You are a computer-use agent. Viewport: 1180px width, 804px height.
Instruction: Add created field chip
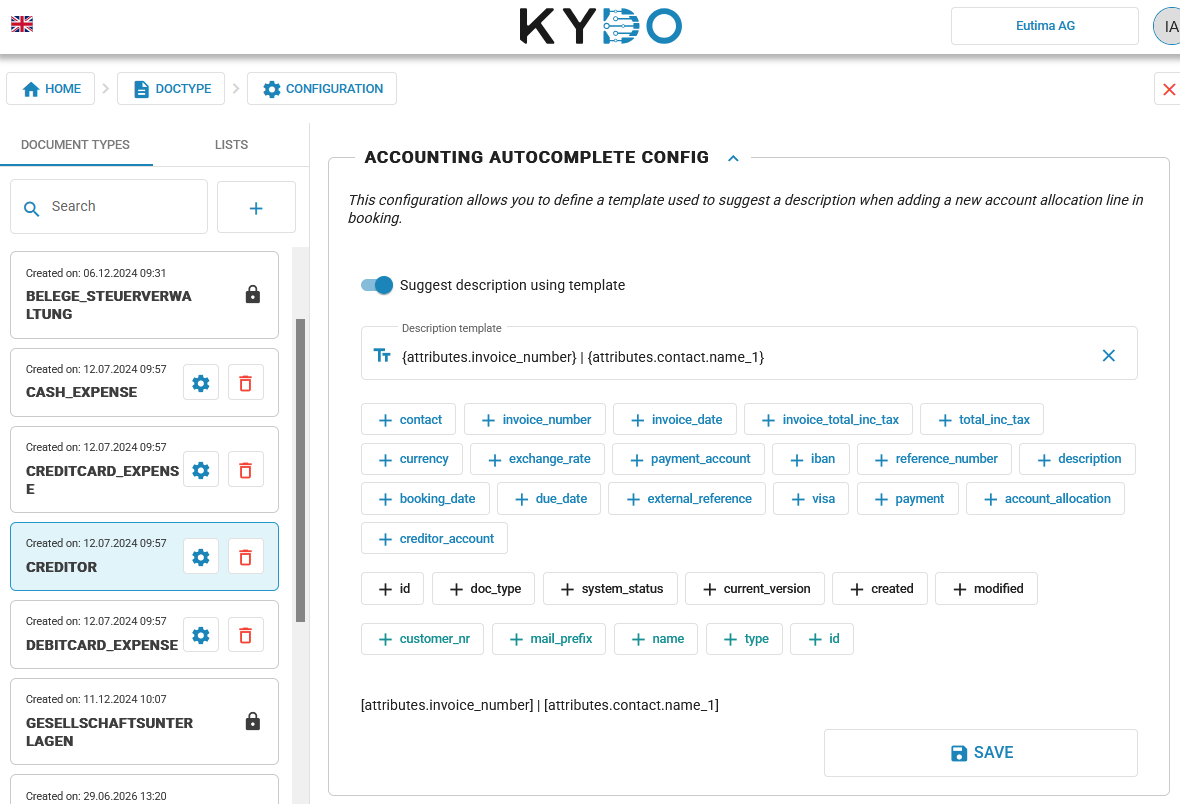(880, 589)
